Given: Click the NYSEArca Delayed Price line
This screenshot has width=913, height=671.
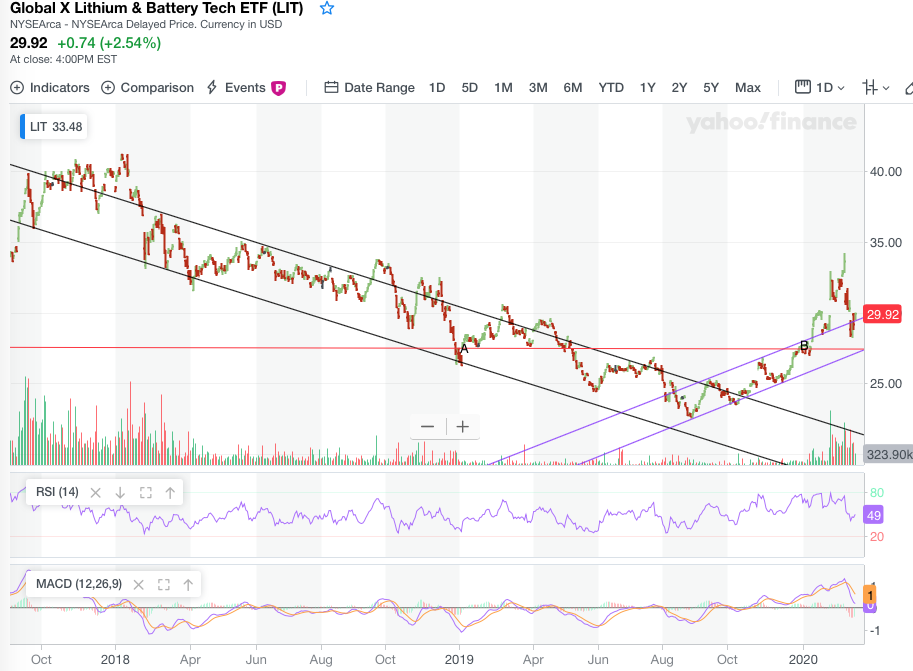Looking at the screenshot, I should coord(146,24).
